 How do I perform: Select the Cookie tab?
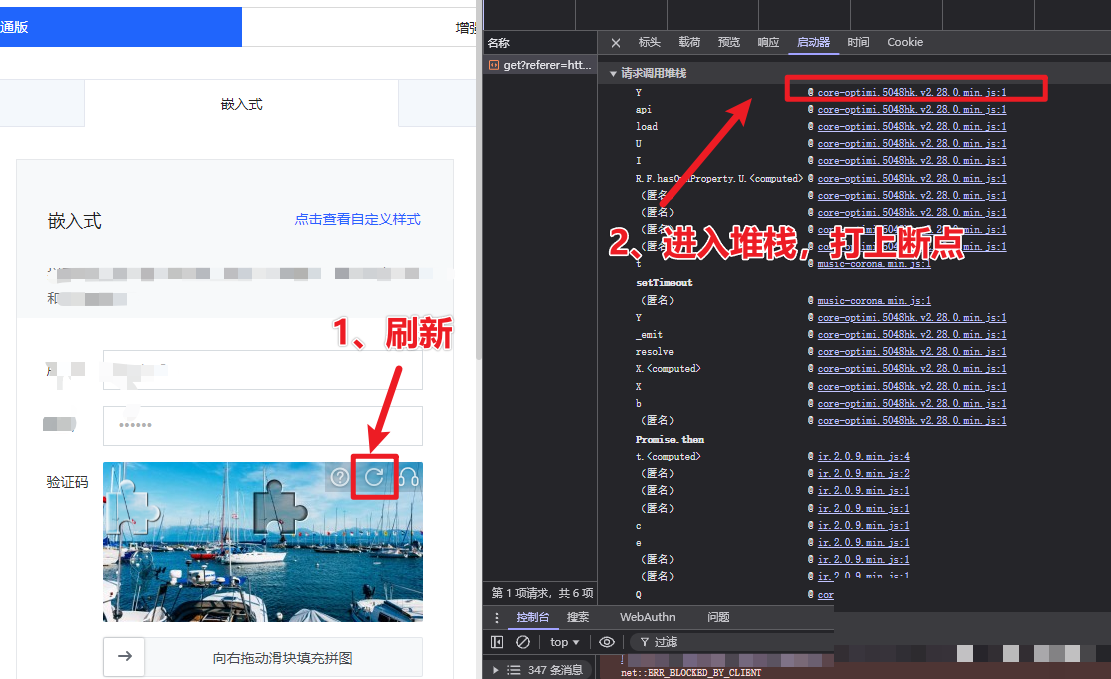pos(905,43)
